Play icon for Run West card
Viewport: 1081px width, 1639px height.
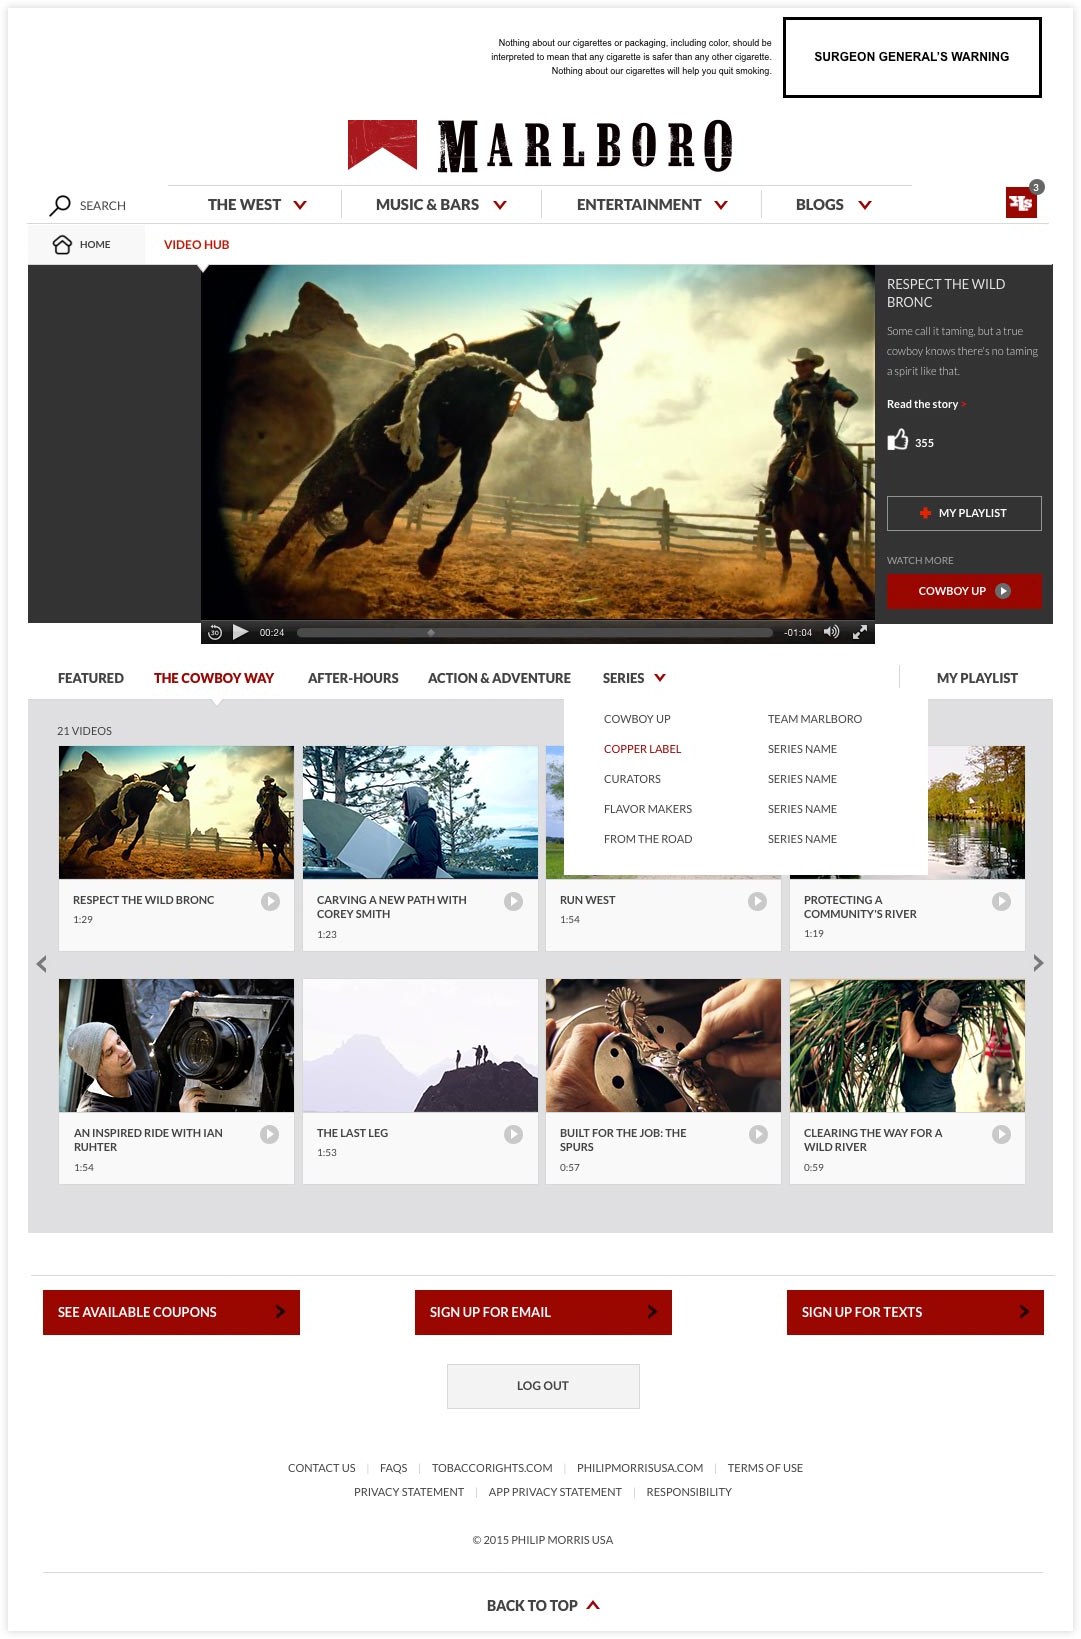click(757, 901)
